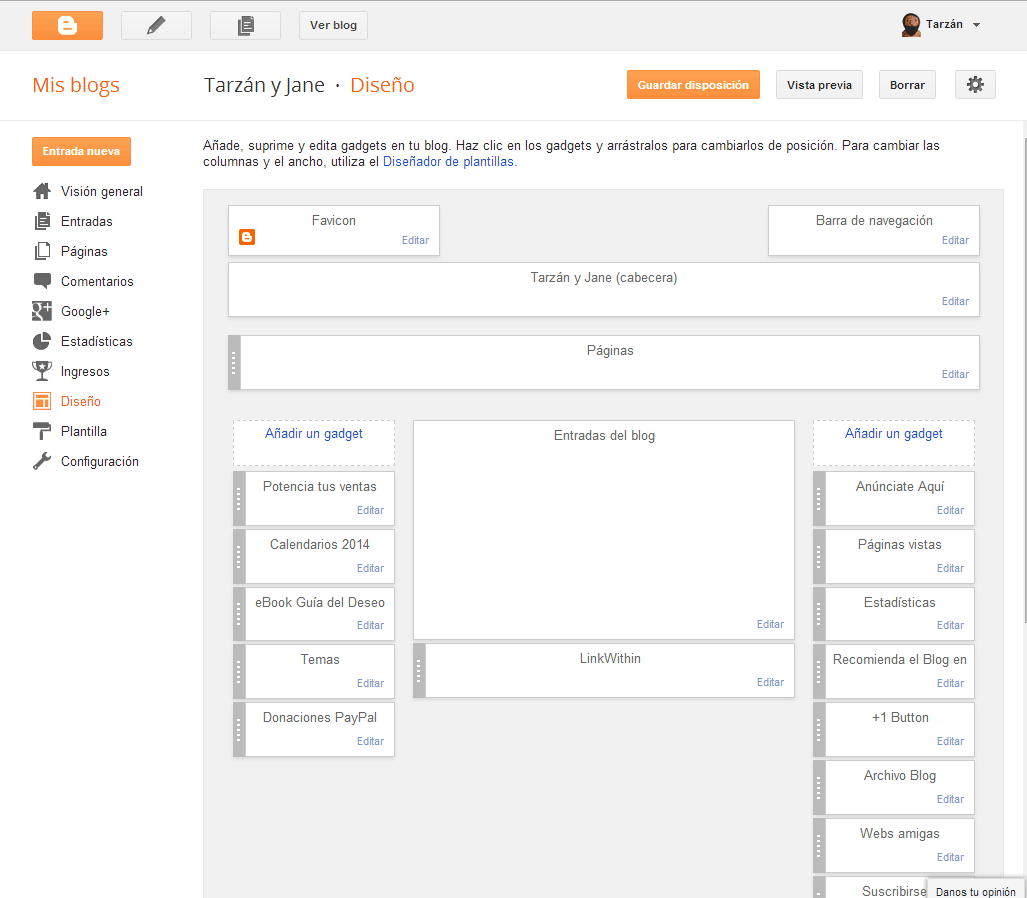Click the pencil compose icon
The height and width of the screenshot is (898, 1027).
(156, 25)
